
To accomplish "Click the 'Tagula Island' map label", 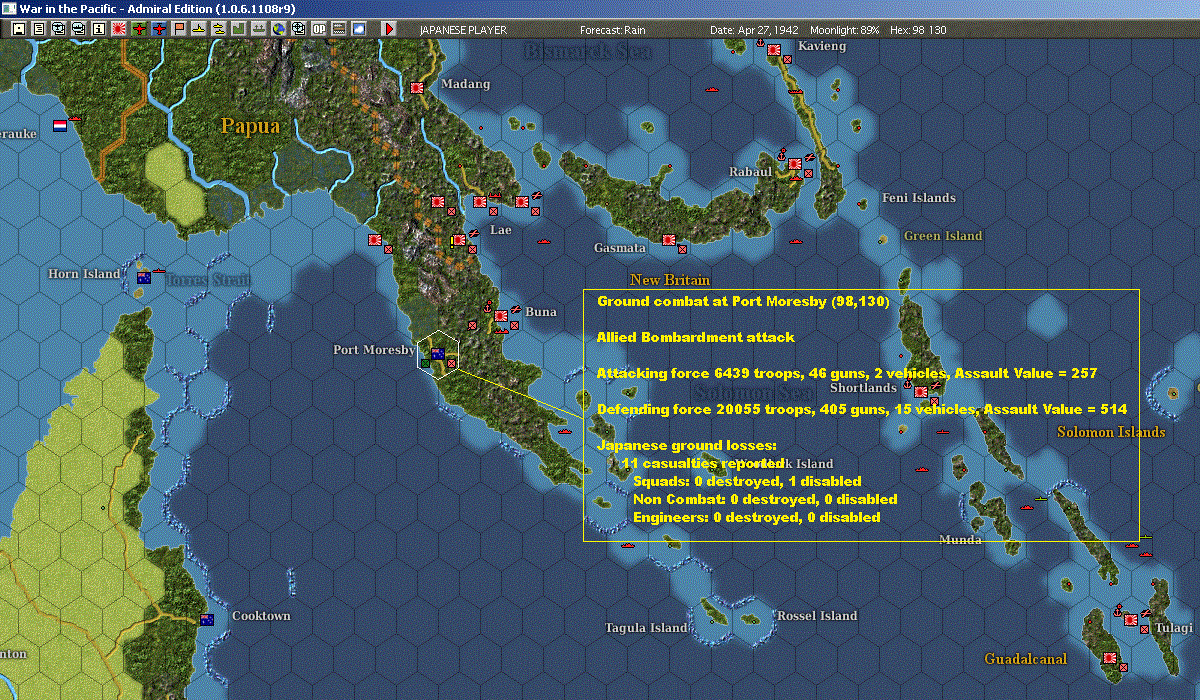I will pos(646,628).
